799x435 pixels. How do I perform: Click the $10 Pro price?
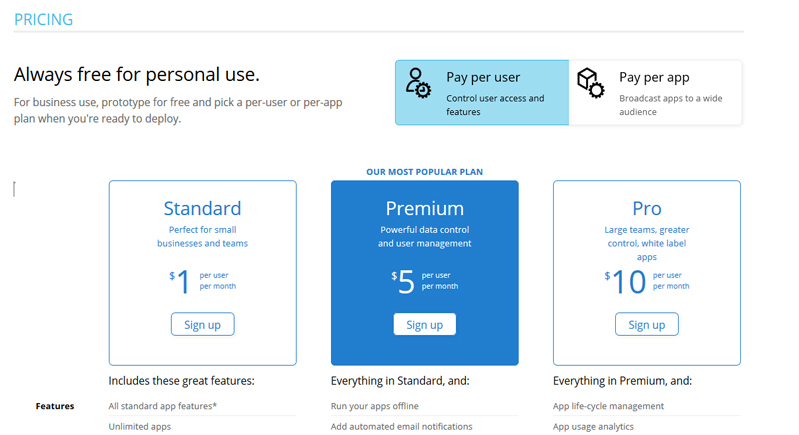pyautogui.click(x=626, y=282)
